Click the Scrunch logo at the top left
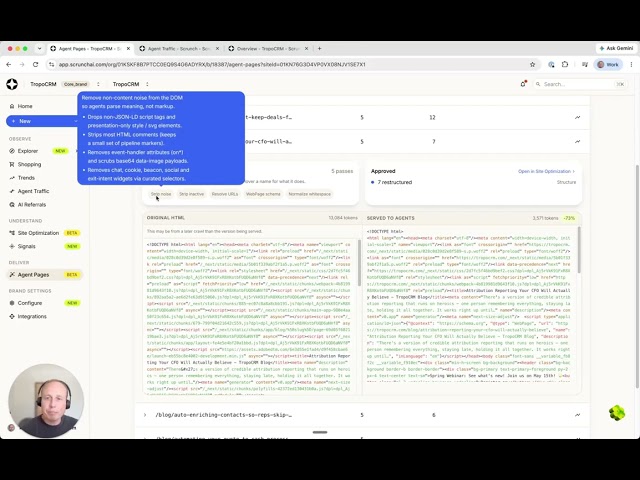Screen dimensions: 640x480 click(x=12, y=84)
